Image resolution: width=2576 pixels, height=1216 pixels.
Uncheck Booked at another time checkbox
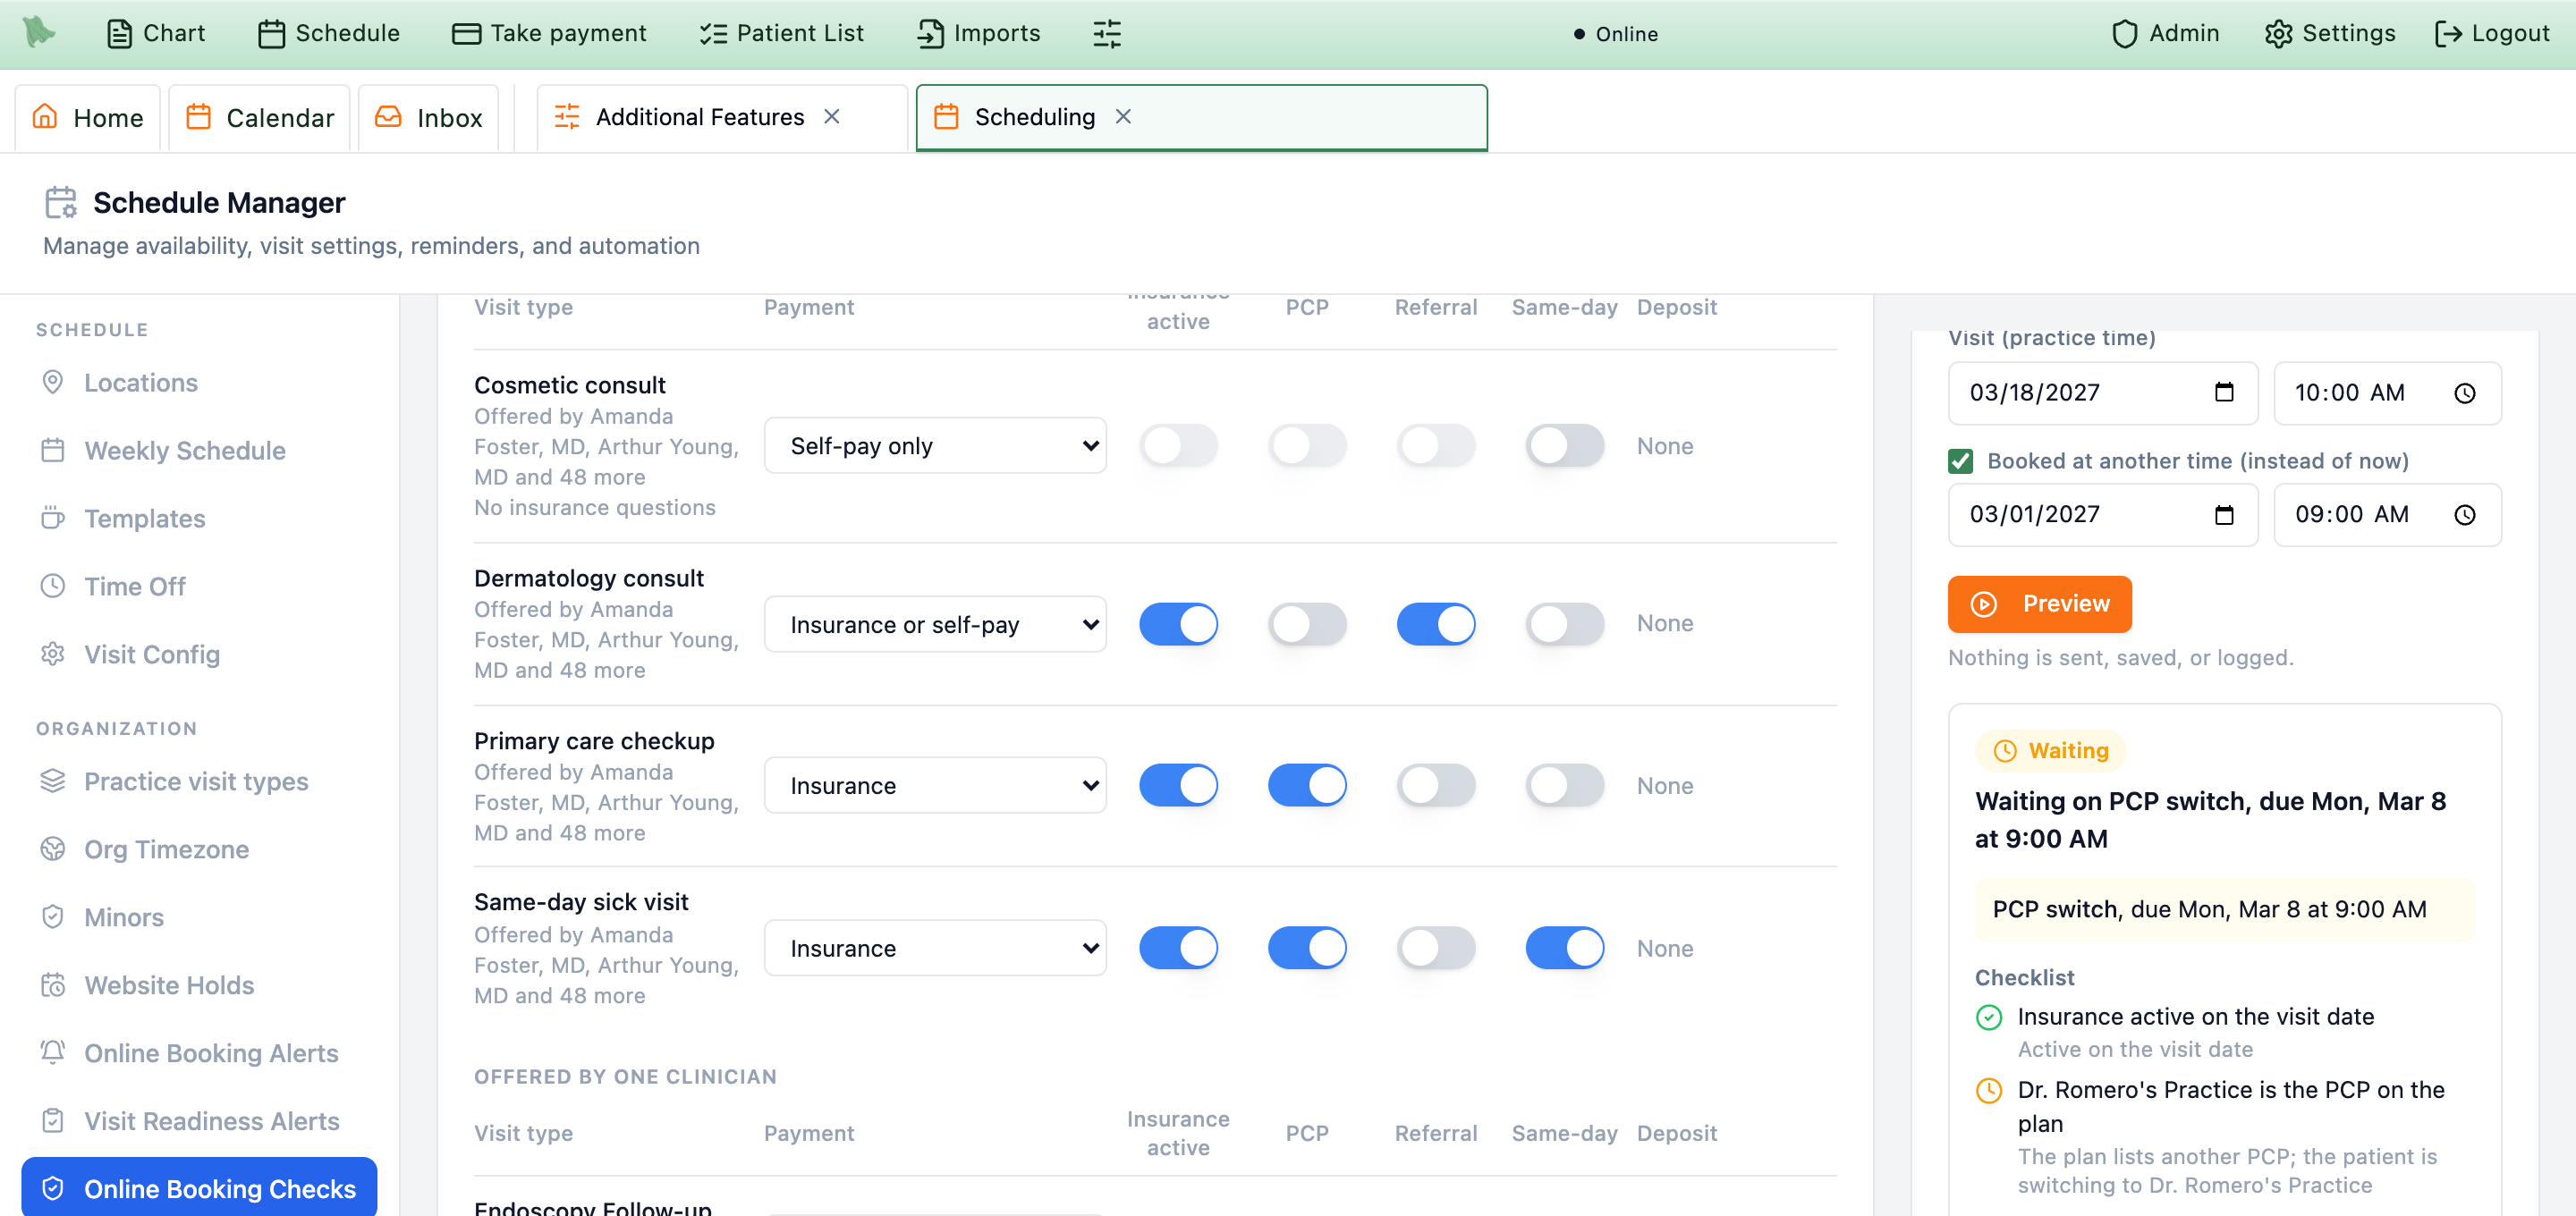click(1960, 461)
